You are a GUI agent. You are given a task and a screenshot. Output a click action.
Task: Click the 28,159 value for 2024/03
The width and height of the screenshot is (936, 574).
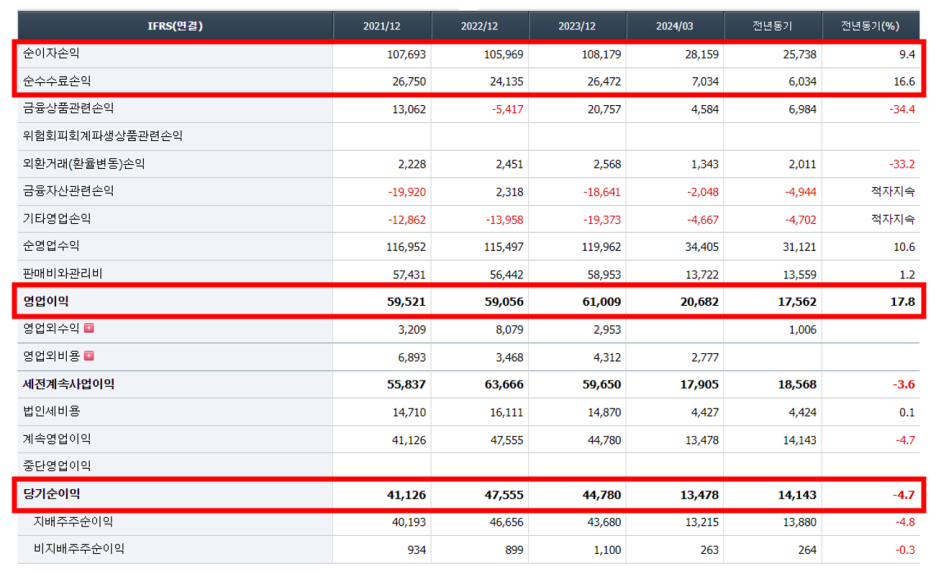[x=702, y=54]
